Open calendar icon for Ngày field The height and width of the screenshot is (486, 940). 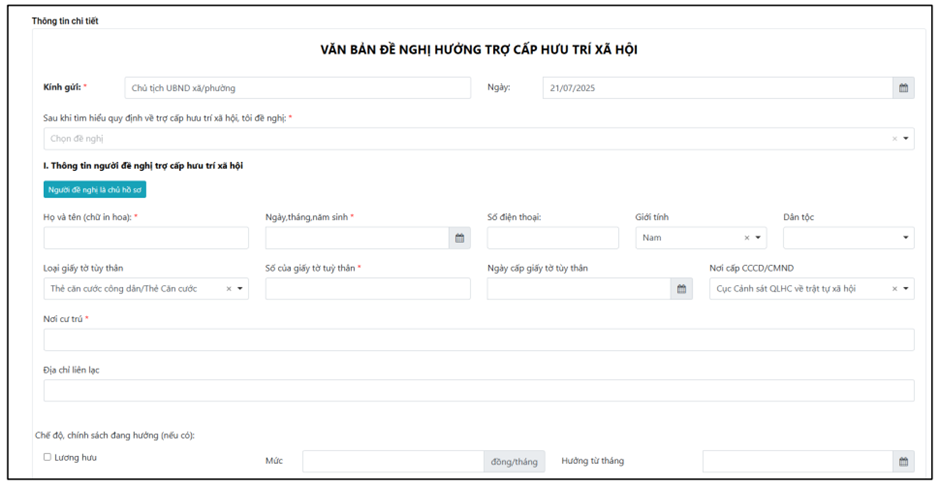(903, 88)
